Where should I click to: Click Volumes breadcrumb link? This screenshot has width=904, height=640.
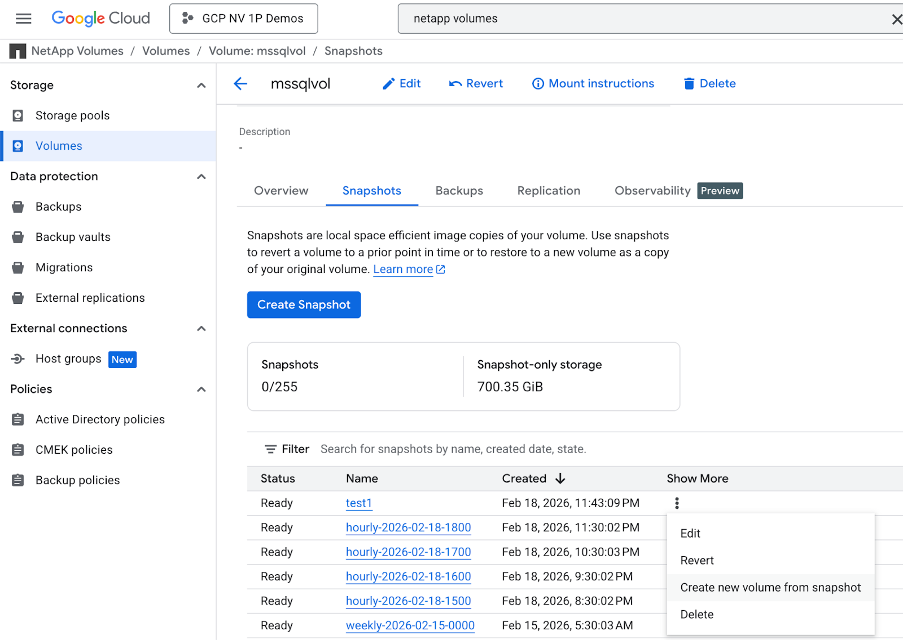tap(166, 51)
